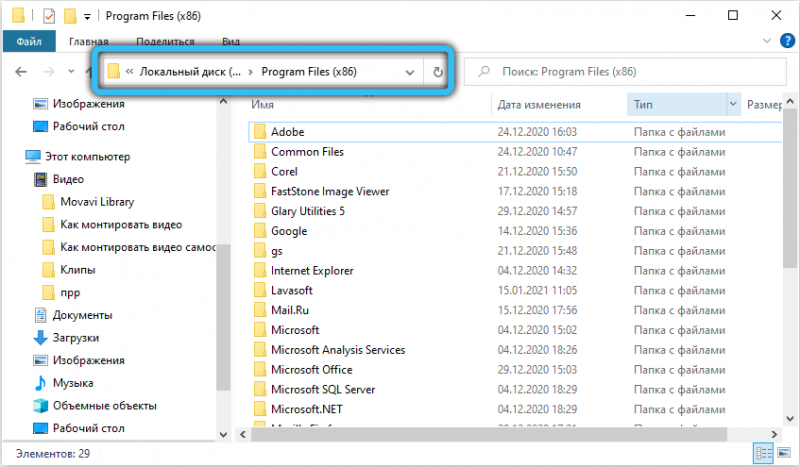Open the Тип column filter dropdown
Image resolution: width=800 pixels, height=467 pixels.
[733, 104]
